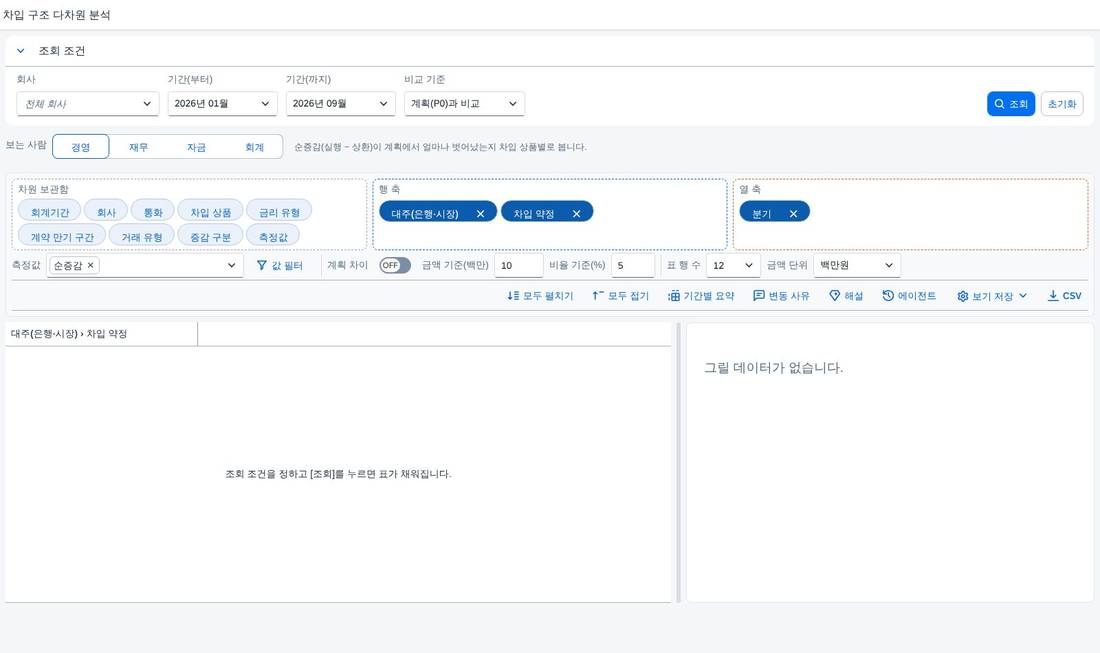1100x653 pixels.
Task: Click the vertical splitter between table and chart
Action: (678, 462)
